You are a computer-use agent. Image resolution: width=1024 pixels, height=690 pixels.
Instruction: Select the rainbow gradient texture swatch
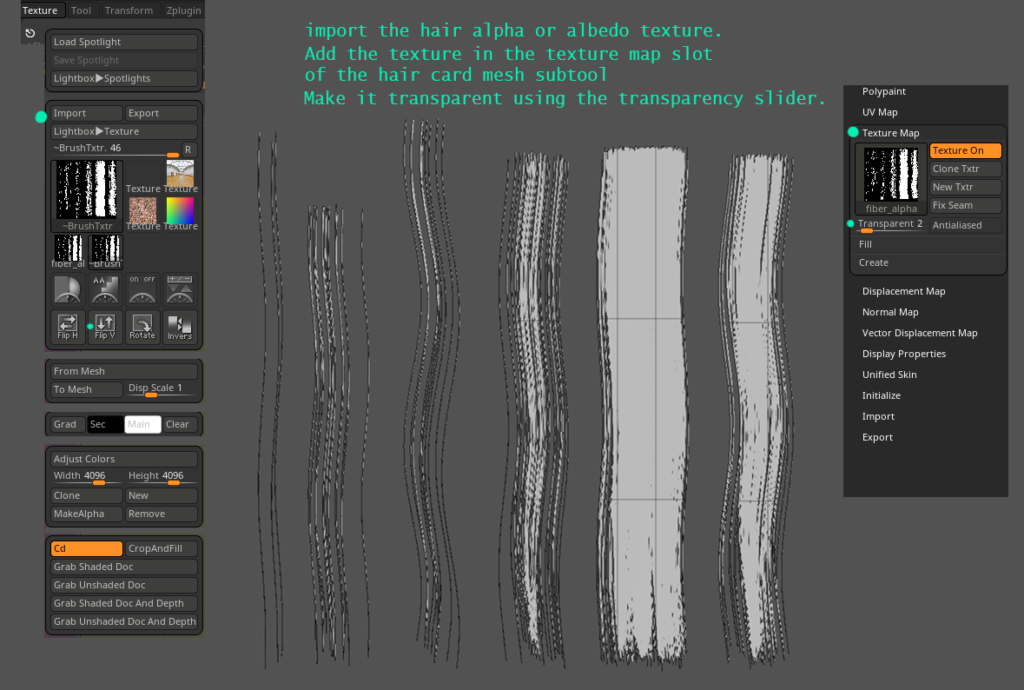pos(178,211)
